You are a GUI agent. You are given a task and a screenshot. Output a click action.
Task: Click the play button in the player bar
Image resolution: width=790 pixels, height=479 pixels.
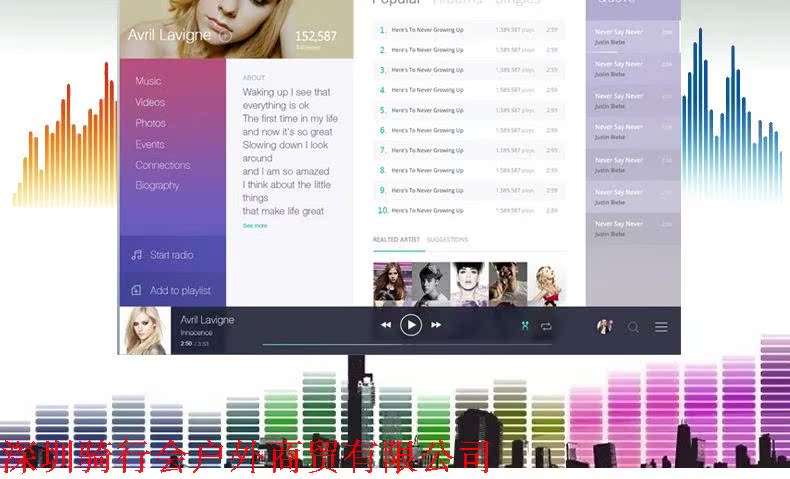pos(411,325)
